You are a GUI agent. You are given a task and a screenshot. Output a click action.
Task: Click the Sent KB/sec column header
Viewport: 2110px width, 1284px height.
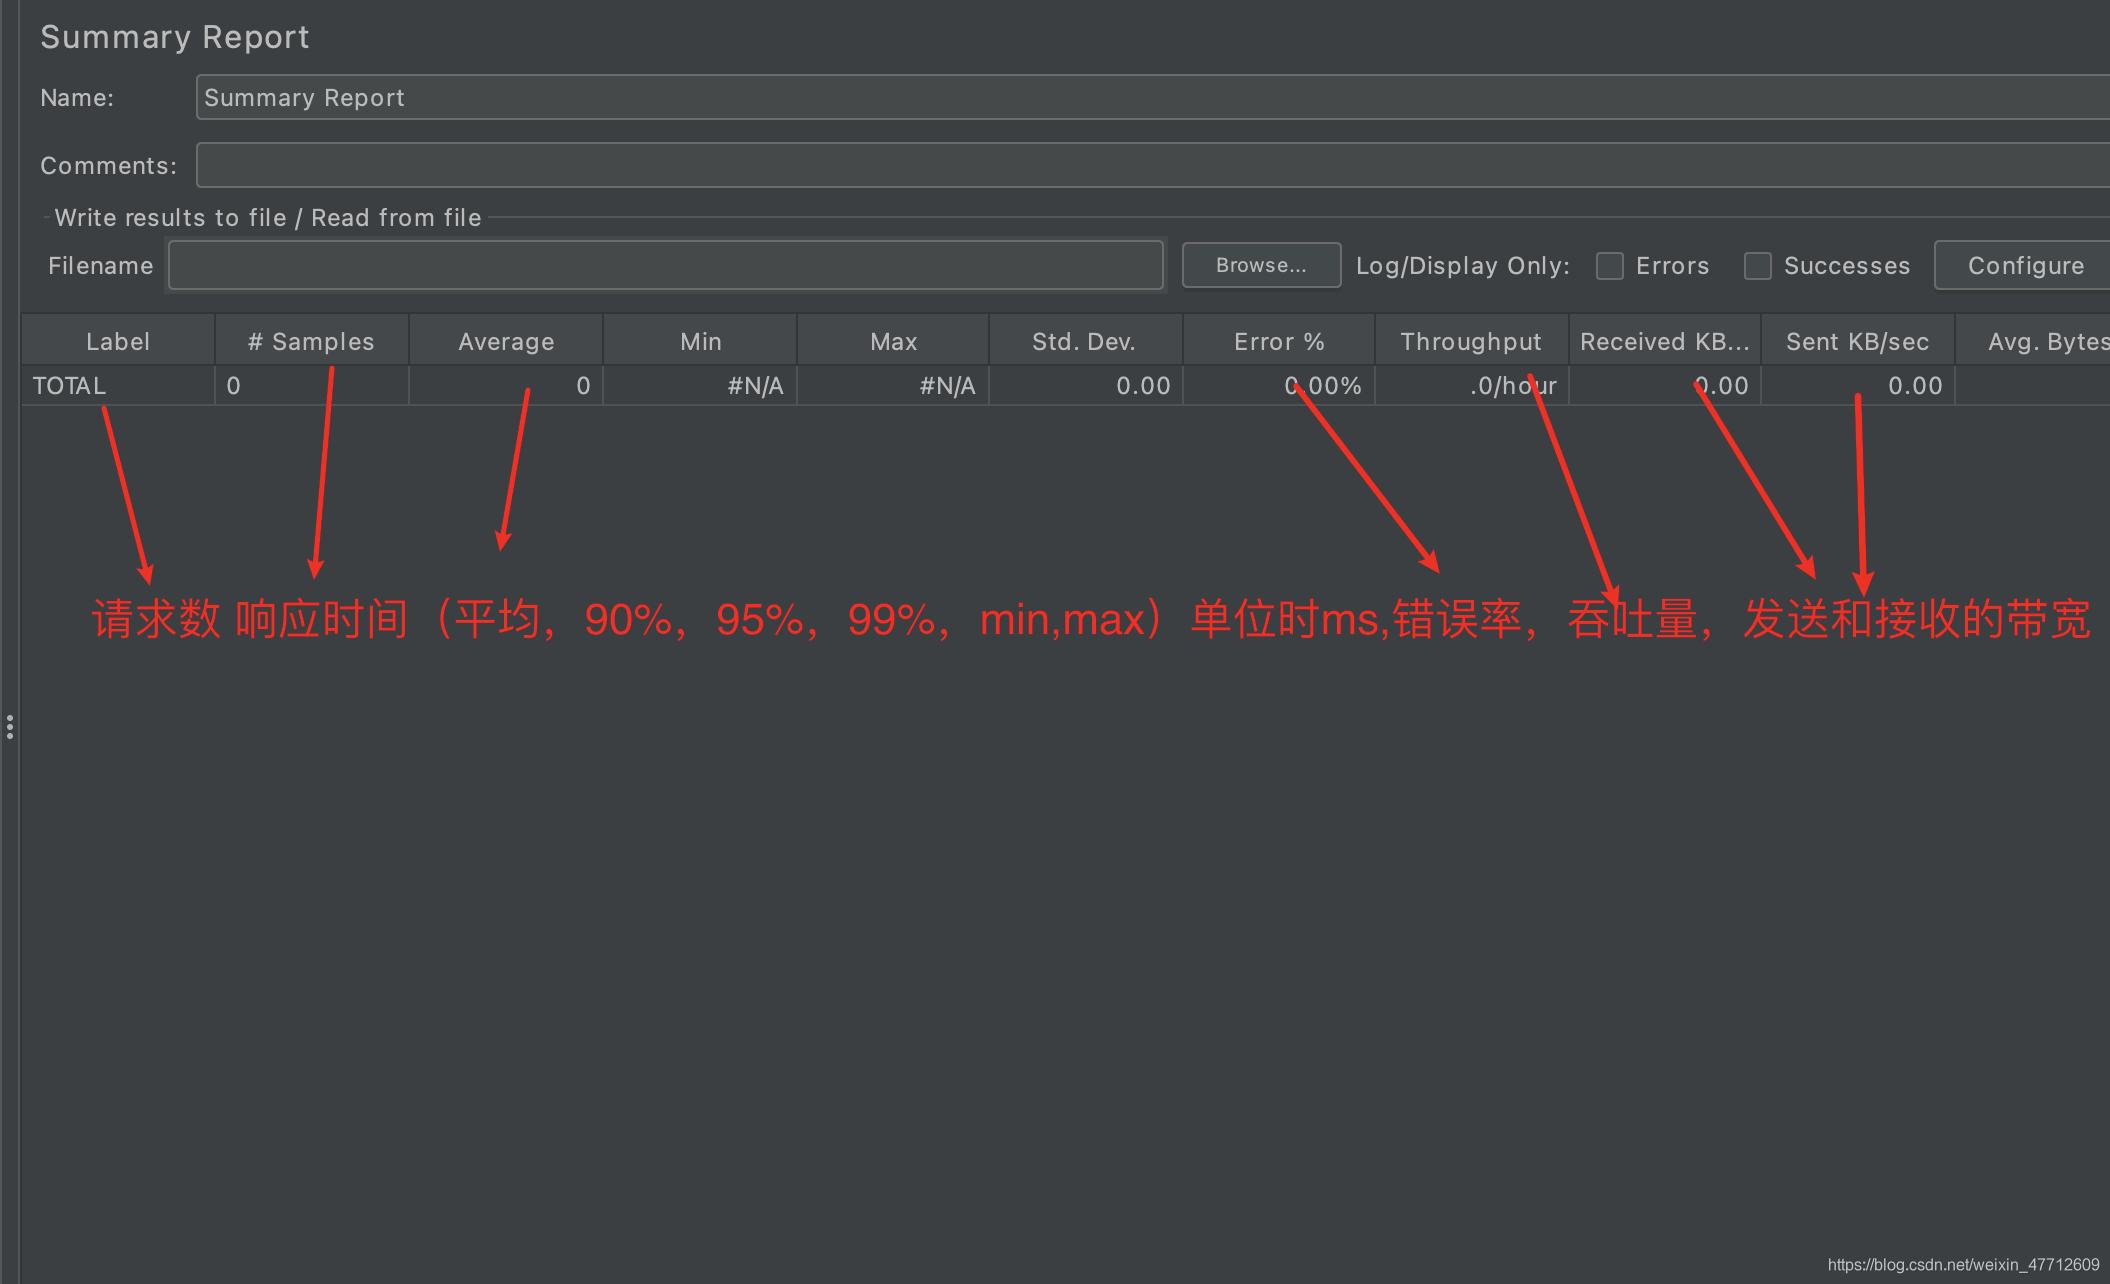[x=1857, y=341]
